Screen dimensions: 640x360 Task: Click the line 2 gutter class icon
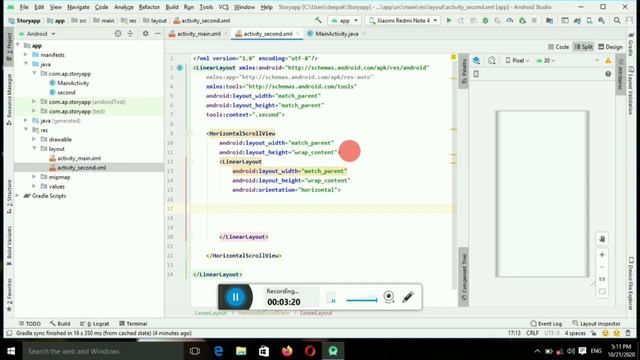tap(180, 68)
